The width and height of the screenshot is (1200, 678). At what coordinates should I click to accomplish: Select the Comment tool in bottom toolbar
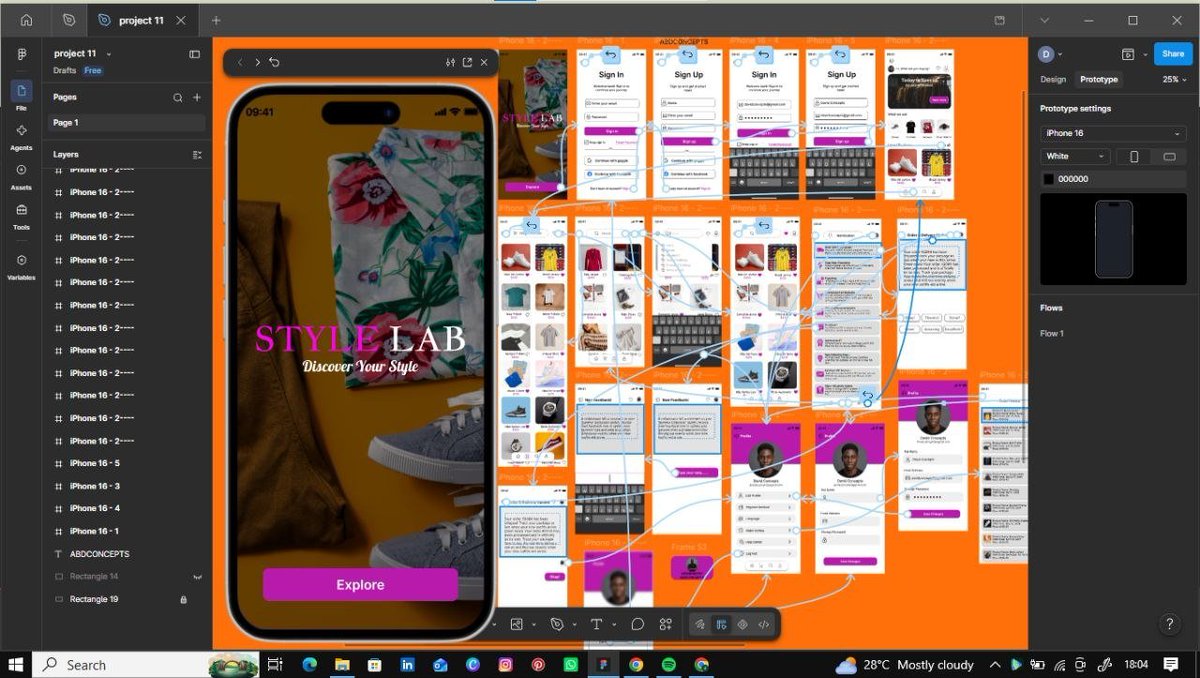click(637, 624)
